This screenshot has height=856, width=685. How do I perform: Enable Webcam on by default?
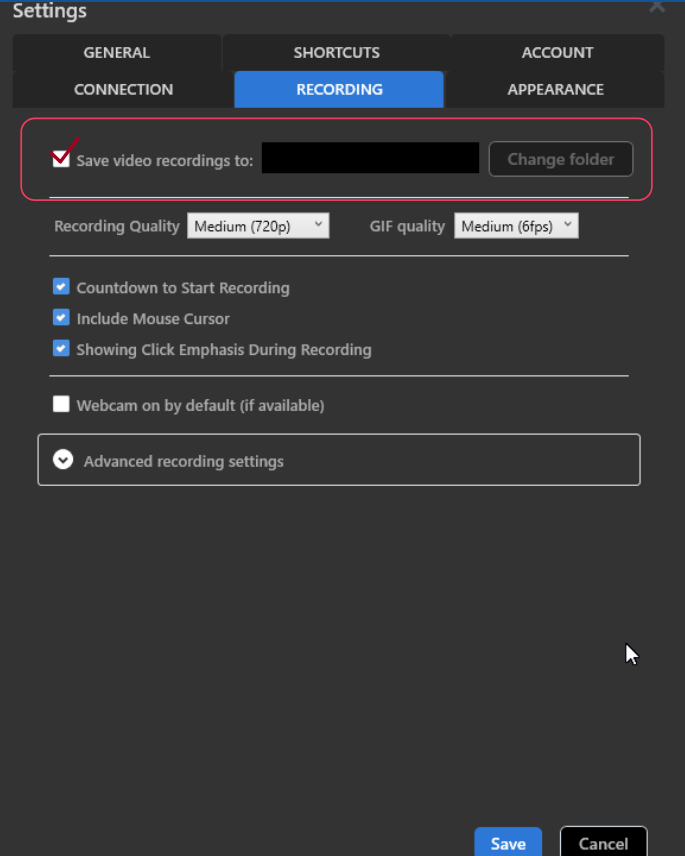tap(61, 404)
